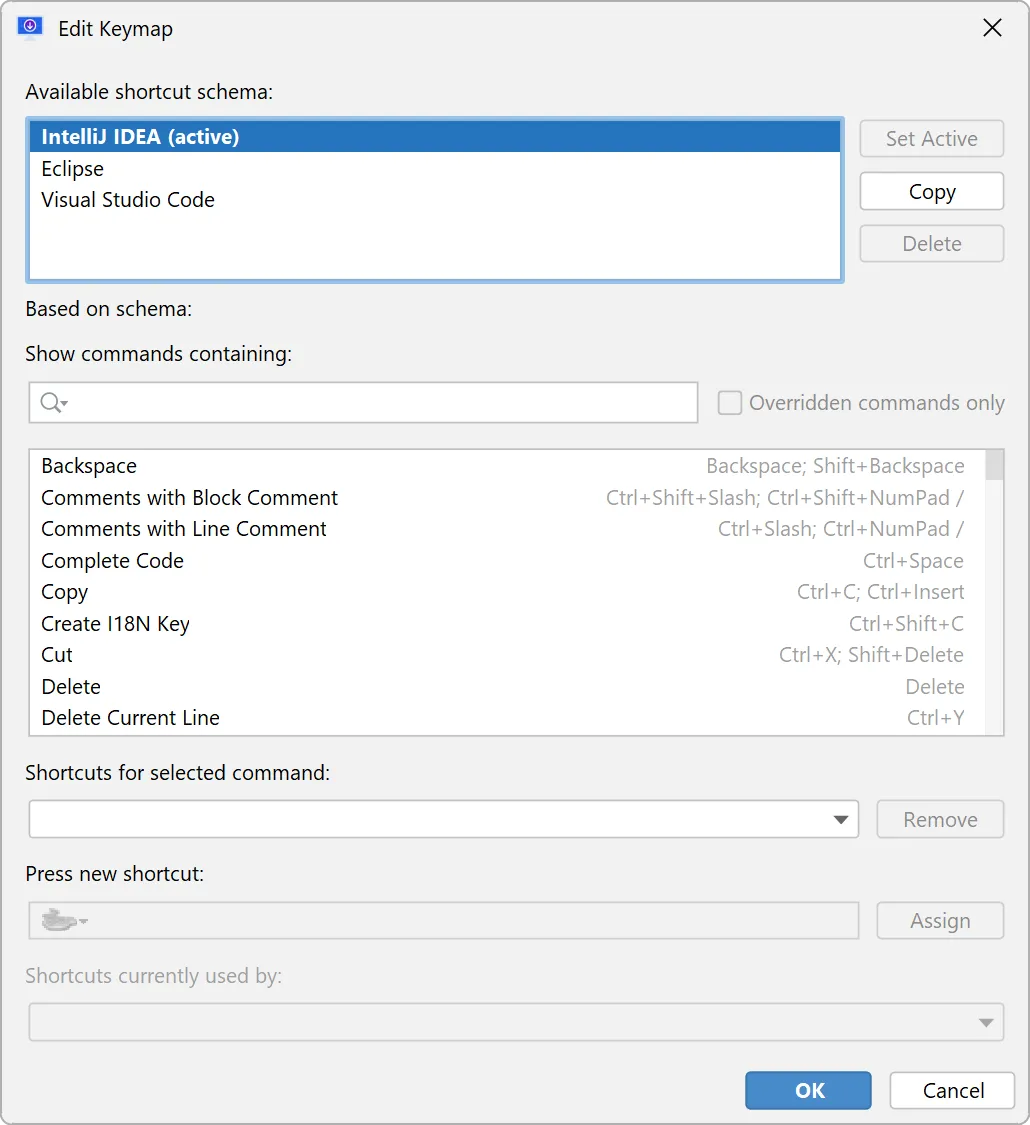Focus the Show commands containing search field
Viewport: 1030px width, 1125px height.
pos(363,403)
